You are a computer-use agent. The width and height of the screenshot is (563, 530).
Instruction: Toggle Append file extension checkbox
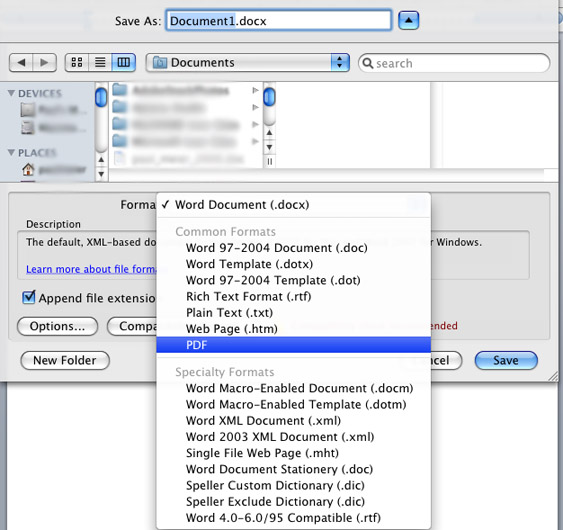(x=29, y=298)
